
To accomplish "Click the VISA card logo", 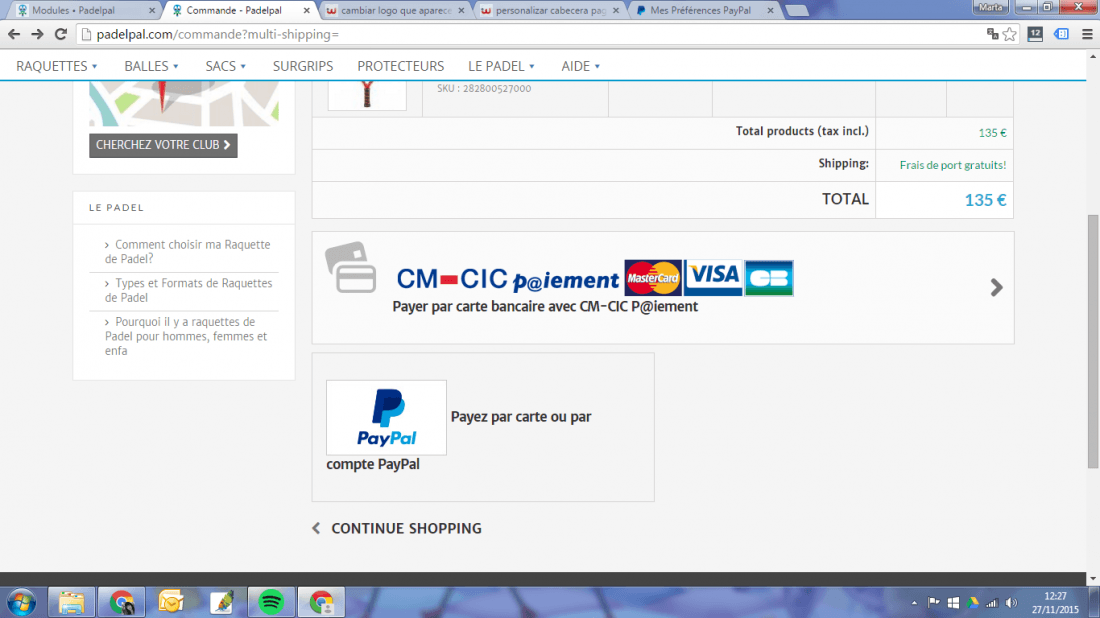I will tap(713, 278).
